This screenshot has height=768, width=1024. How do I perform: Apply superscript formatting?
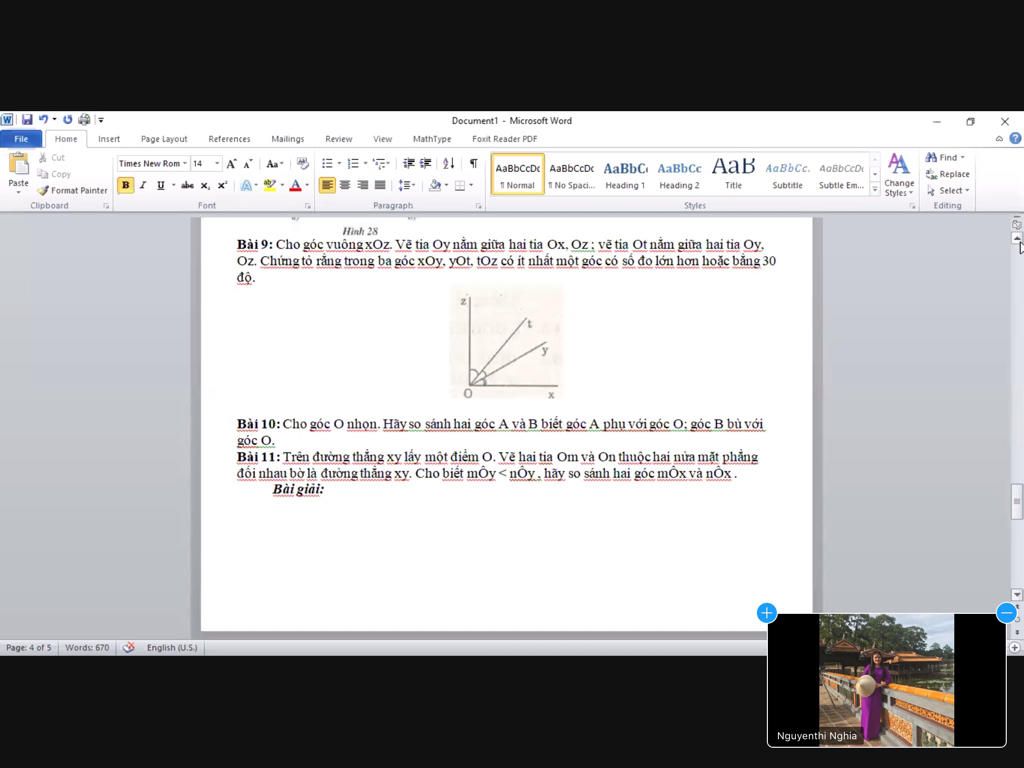(x=222, y=185)
